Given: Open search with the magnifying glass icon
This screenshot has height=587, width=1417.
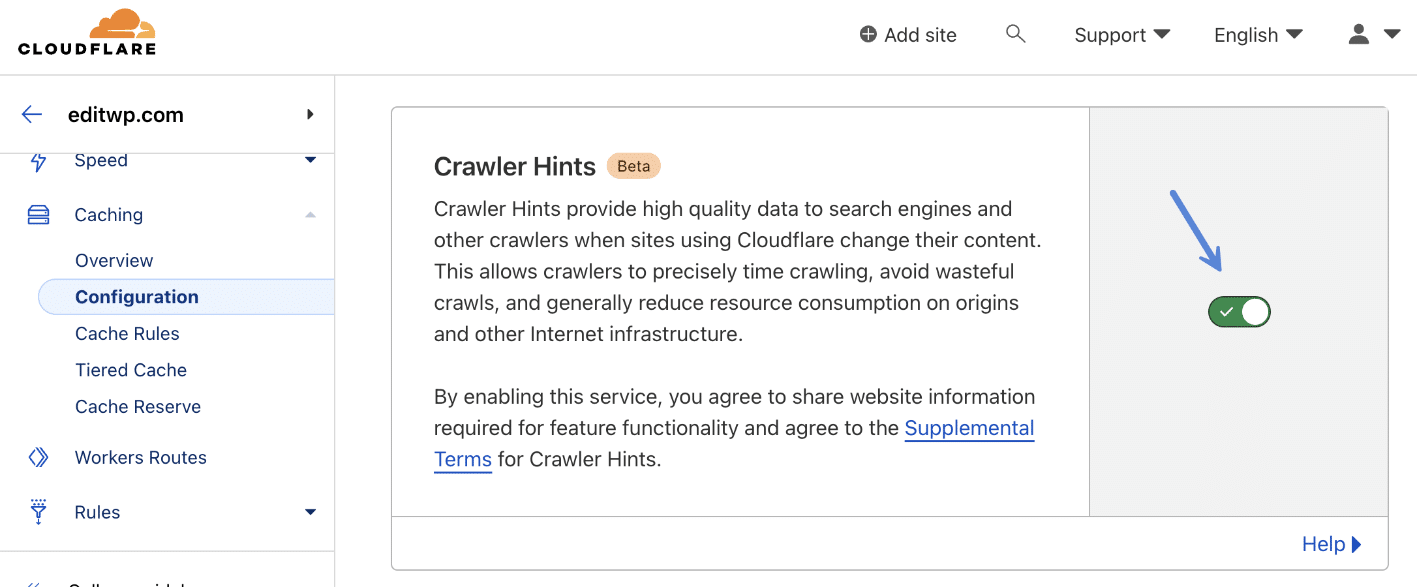Looking at the screenshot, I should (x=1015, y=34).
